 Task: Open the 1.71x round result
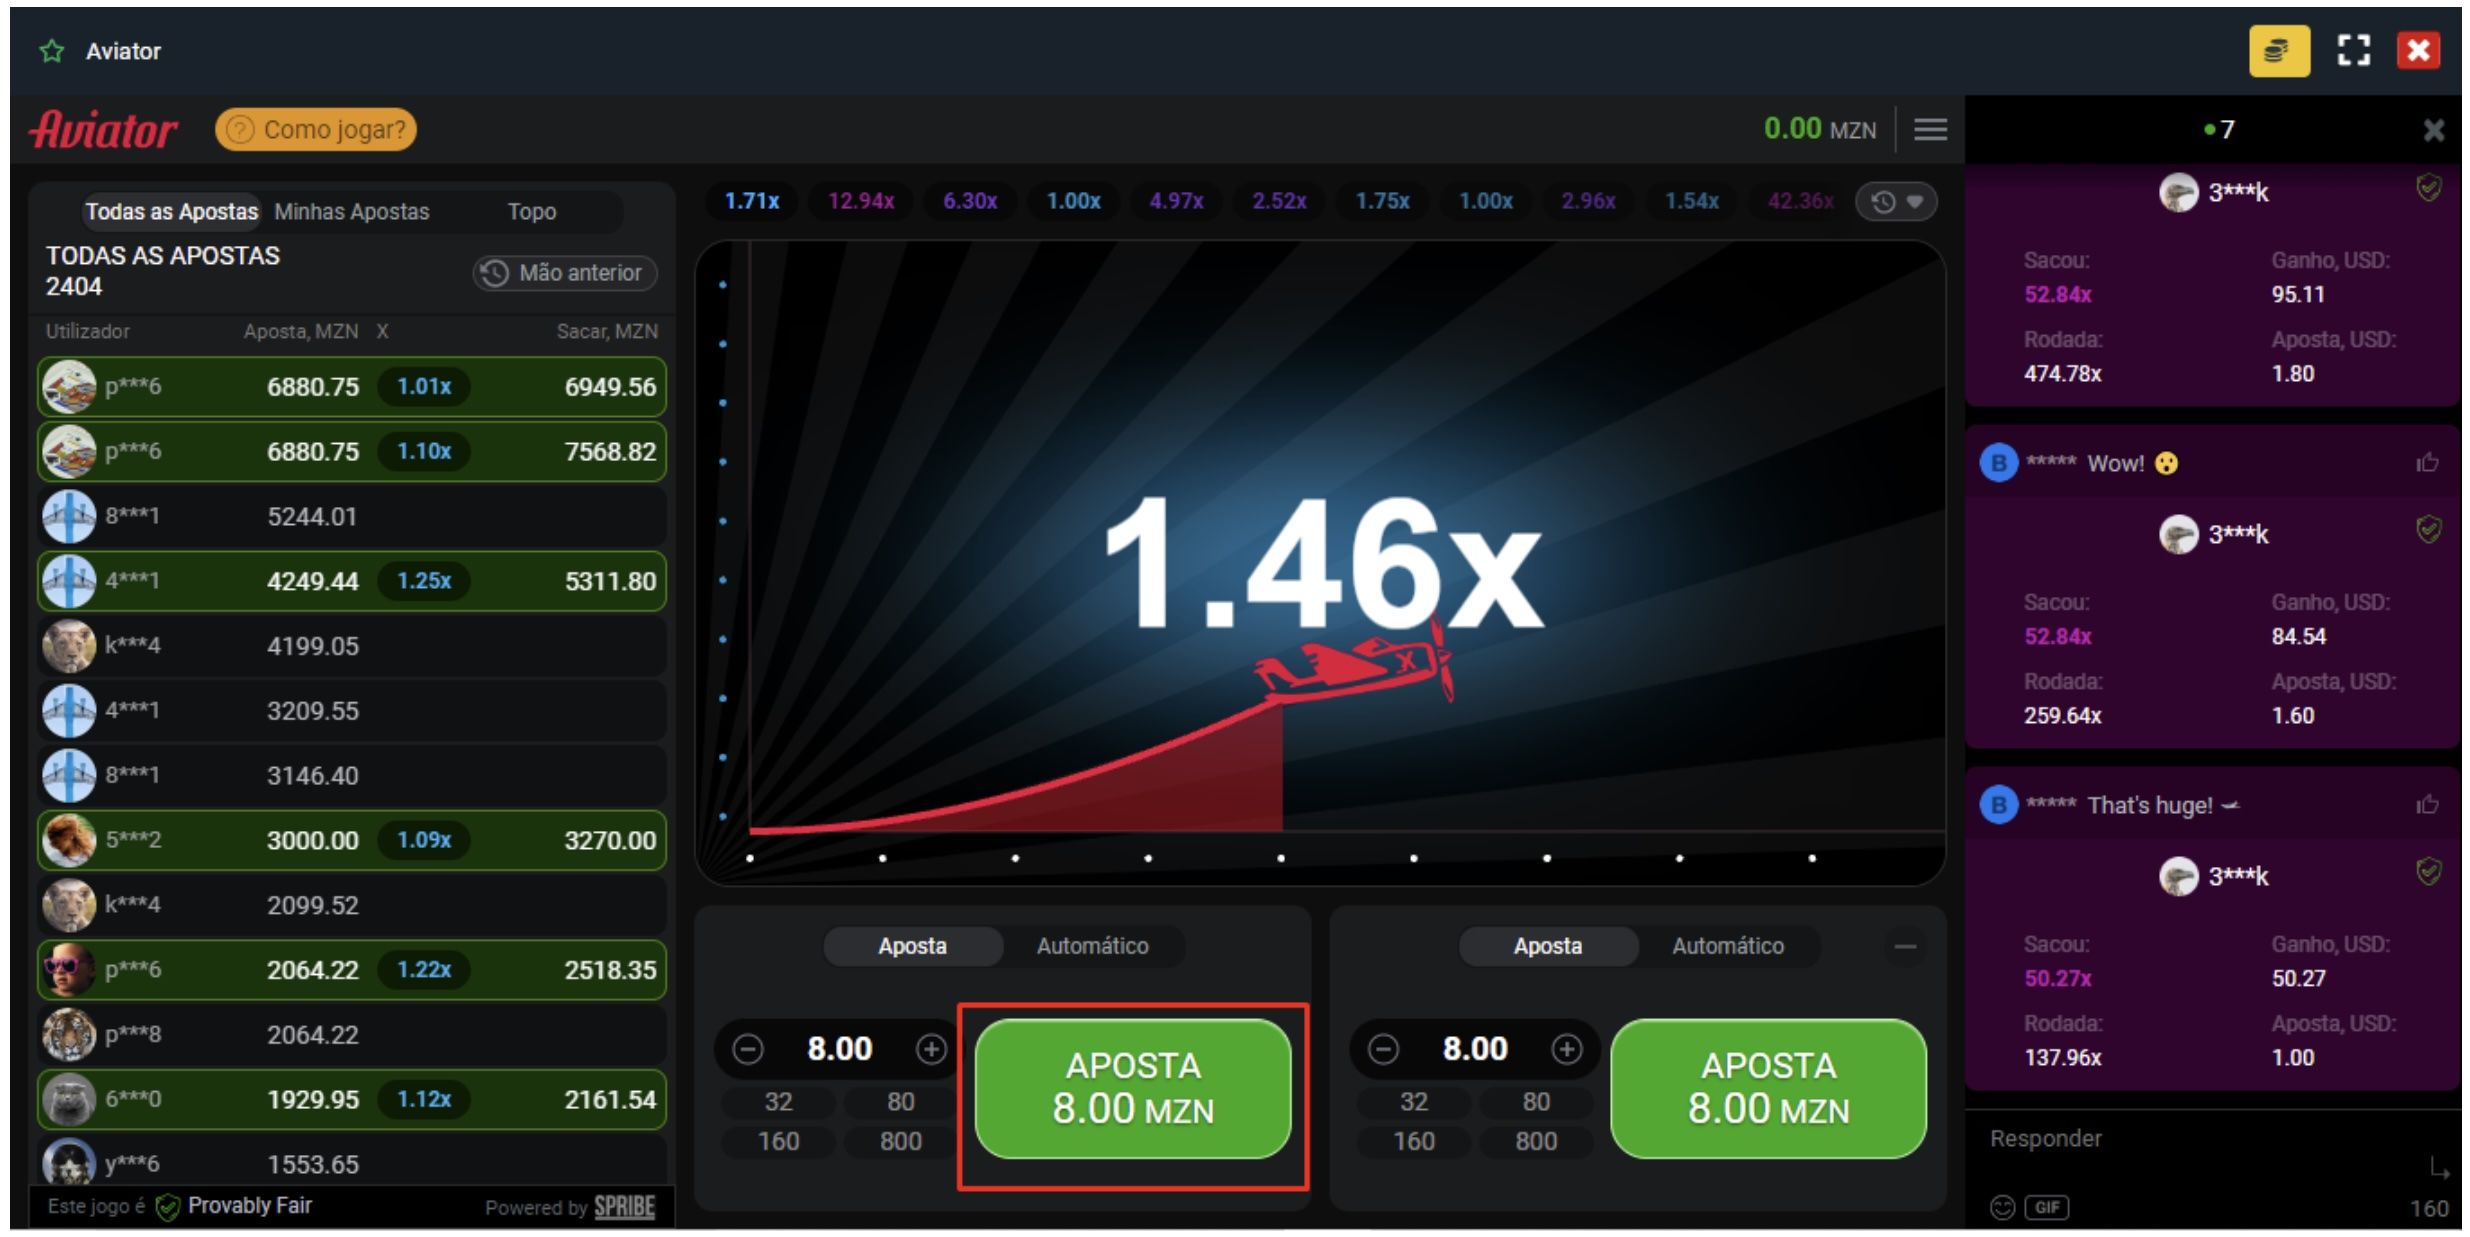751,201
